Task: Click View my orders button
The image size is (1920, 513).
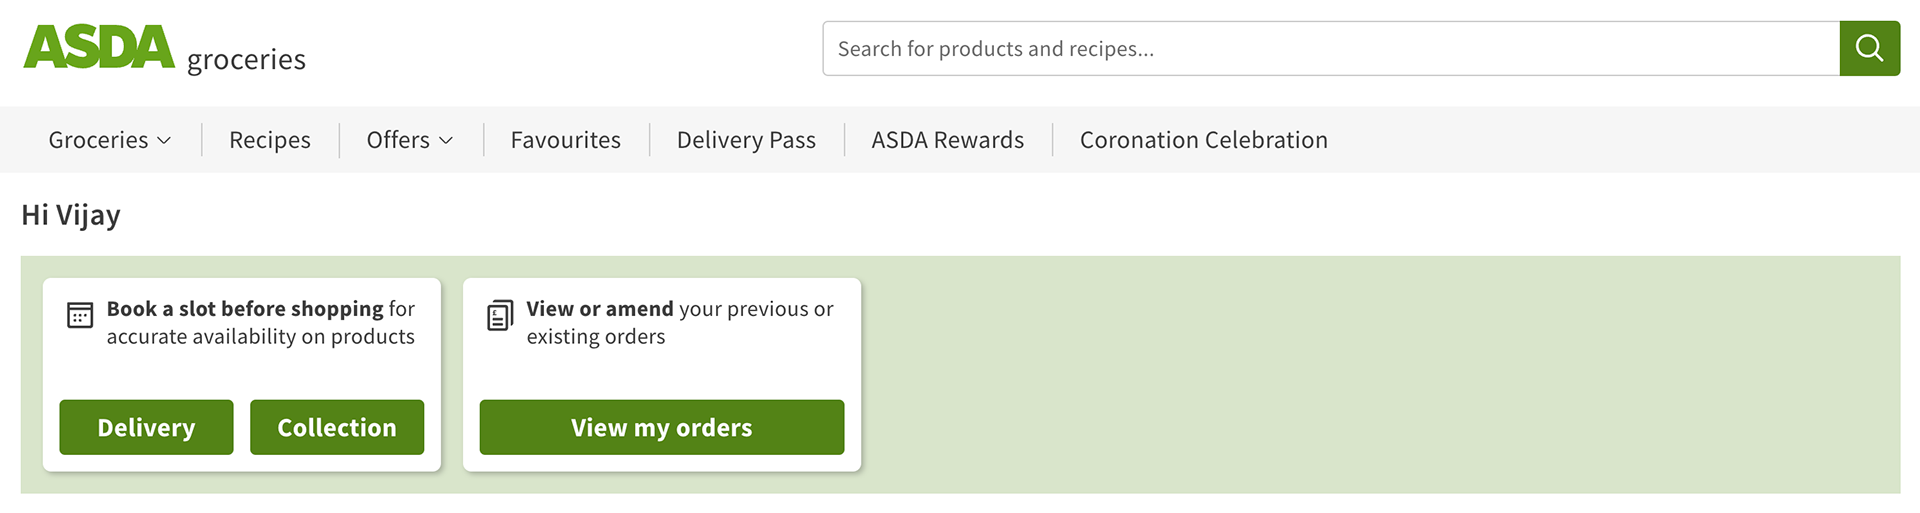Action: pos(661,427)
